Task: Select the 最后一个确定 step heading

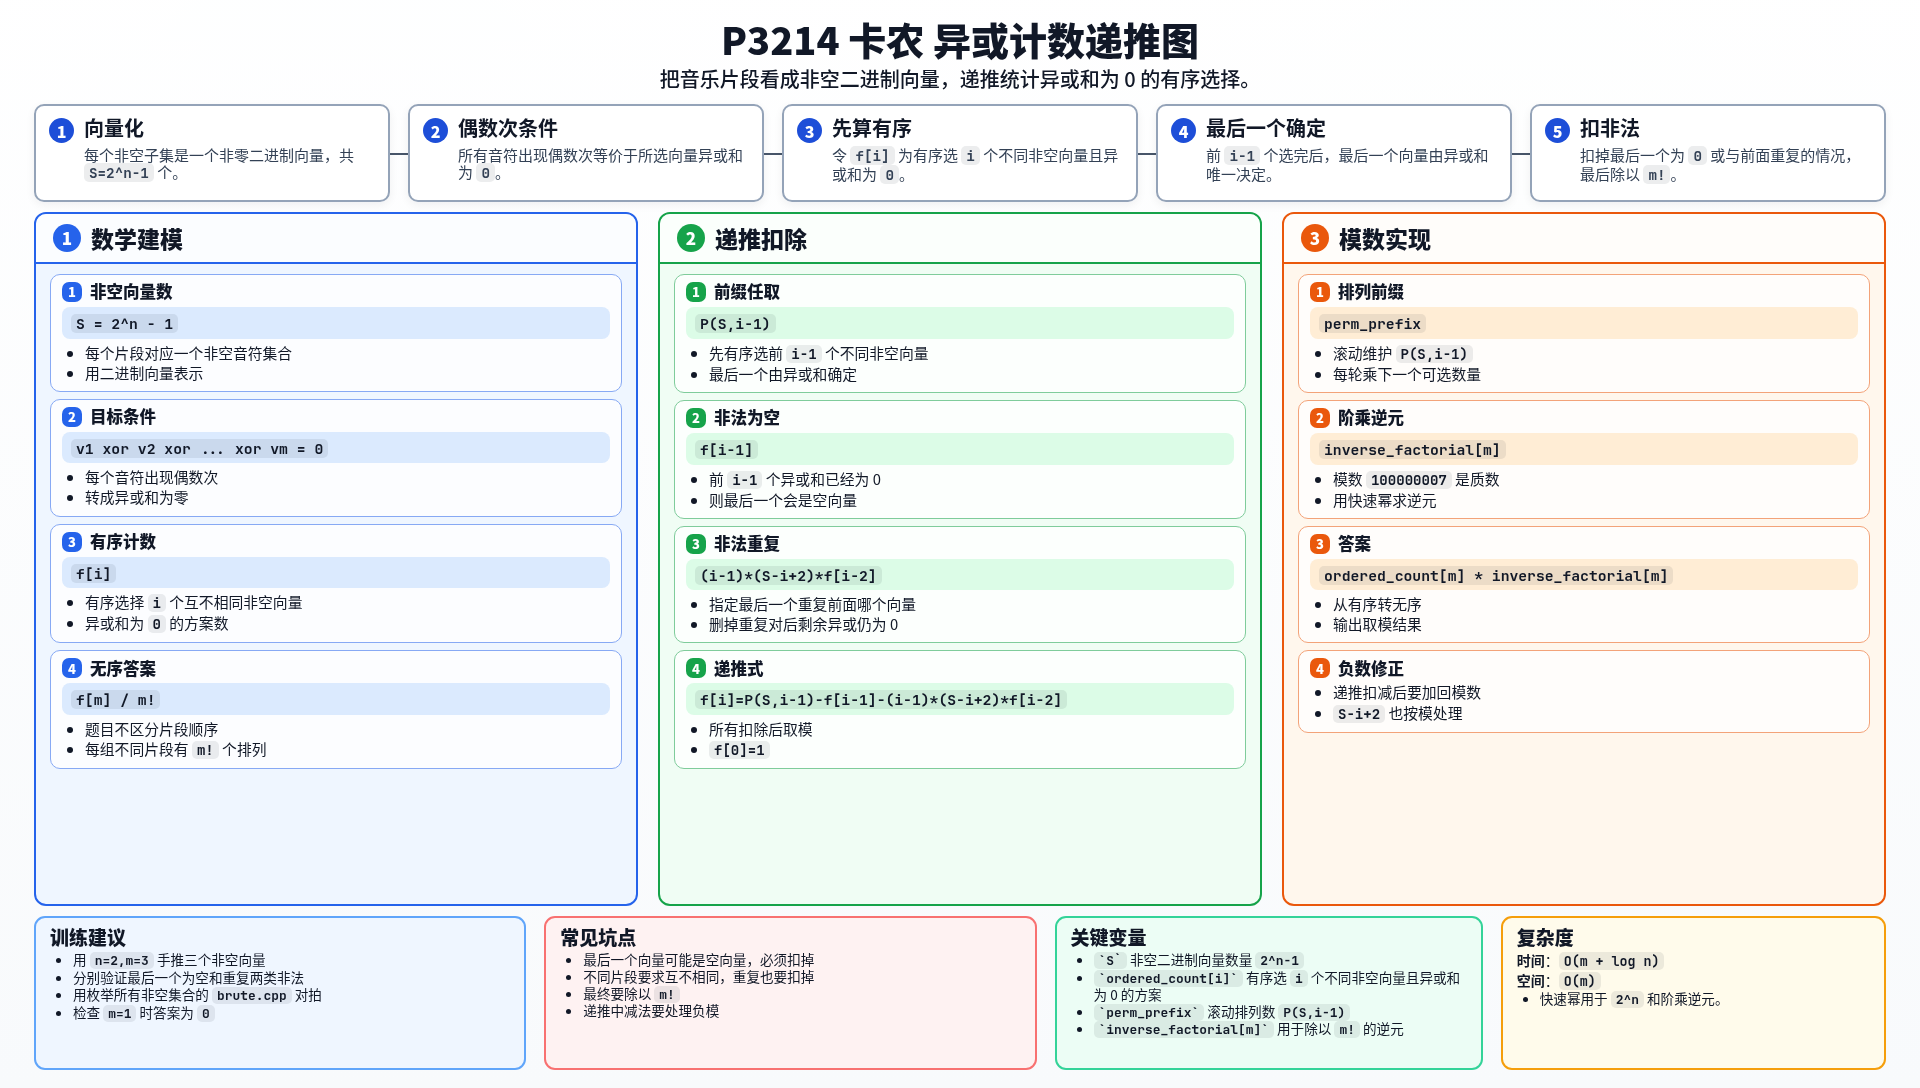Action: pyautogui.click(x=1266, y=129)
